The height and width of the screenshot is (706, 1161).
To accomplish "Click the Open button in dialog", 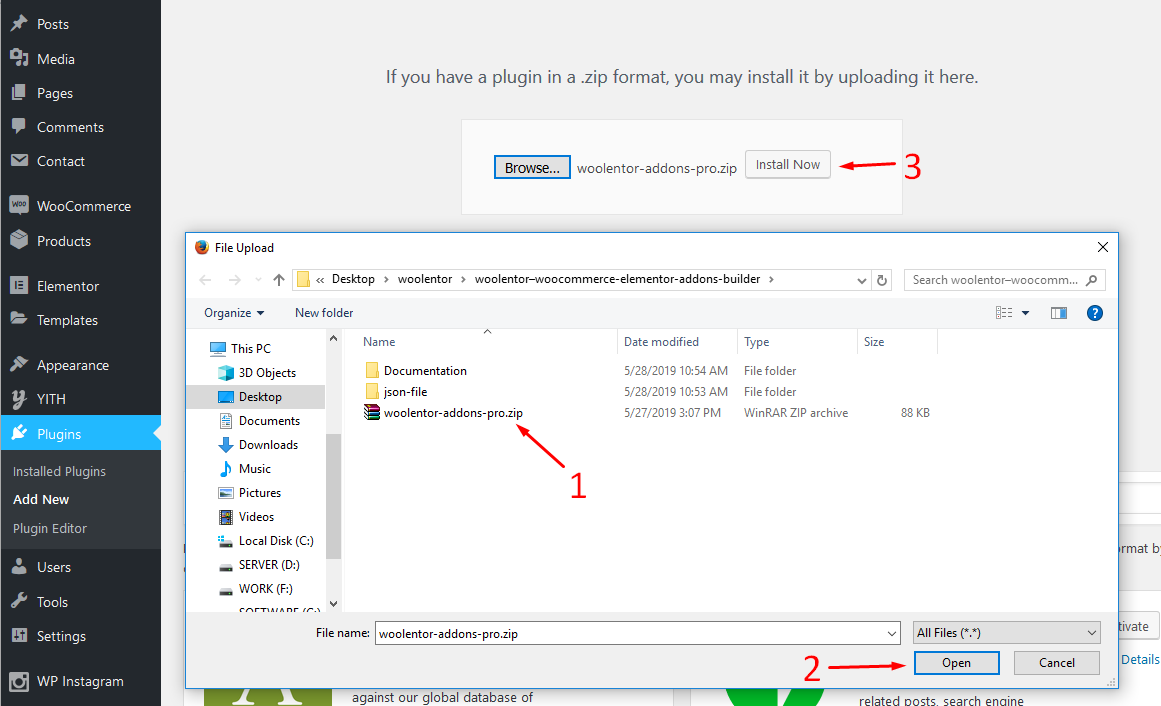I will click(956, 662).
